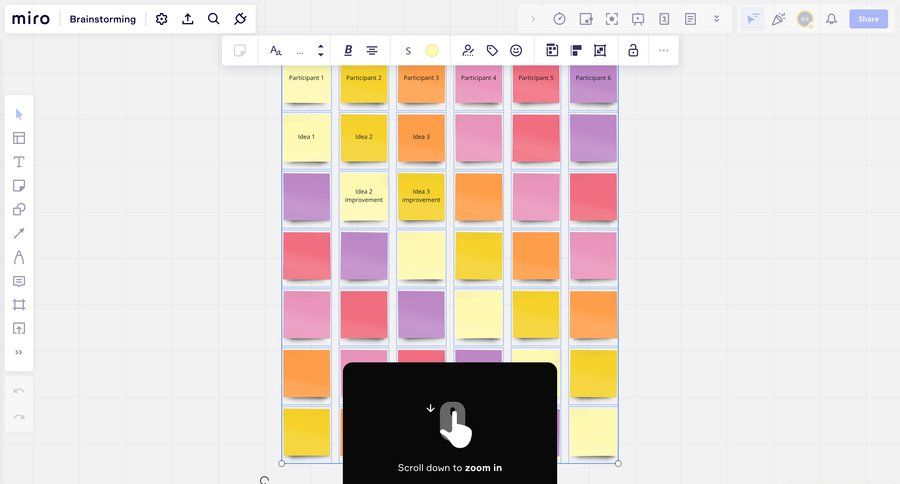900x484 pixels.
Task: Toggle bold formatting
Action: click(348, 51)
